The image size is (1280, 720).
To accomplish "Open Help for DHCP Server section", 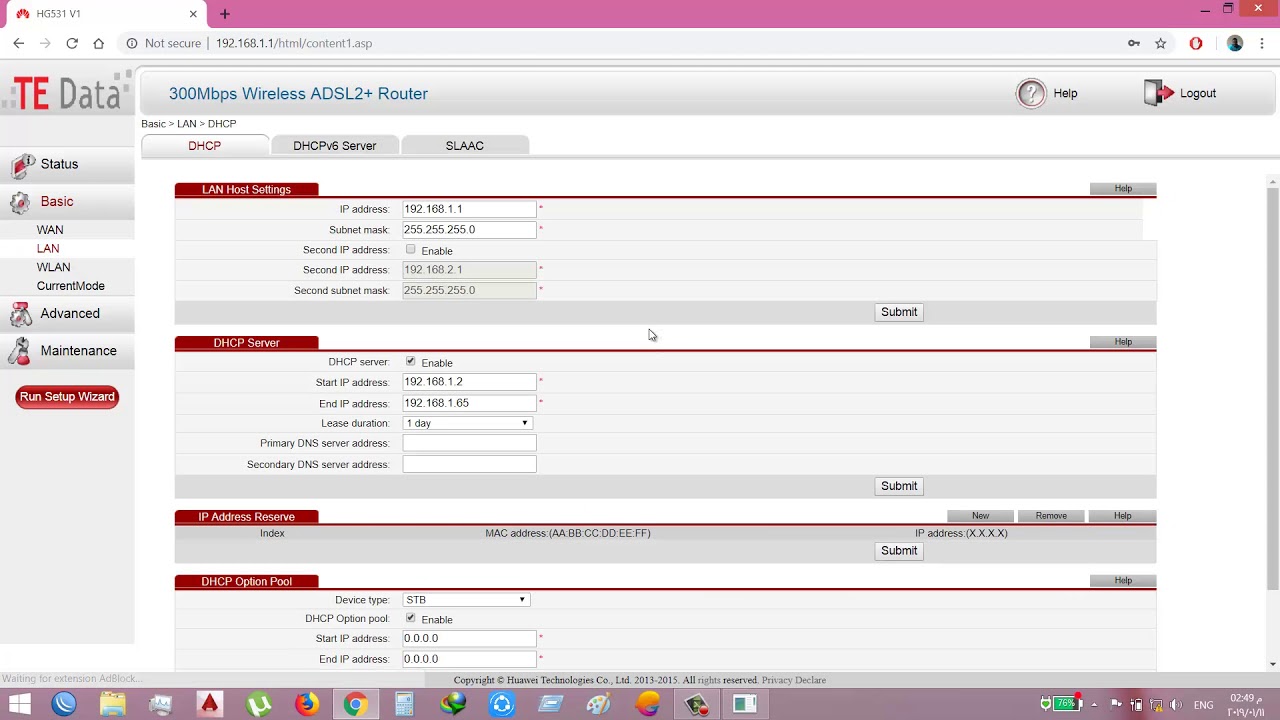I will 1123,342.
